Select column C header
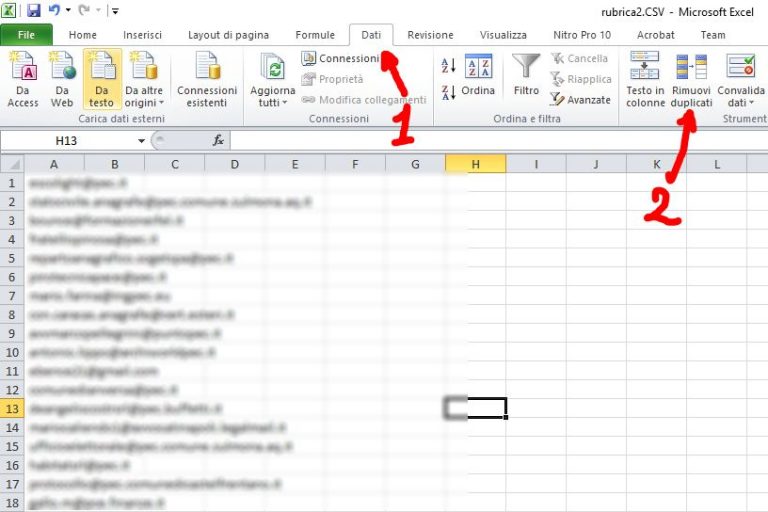Screen dimensions: 768x512 point(175,164)
